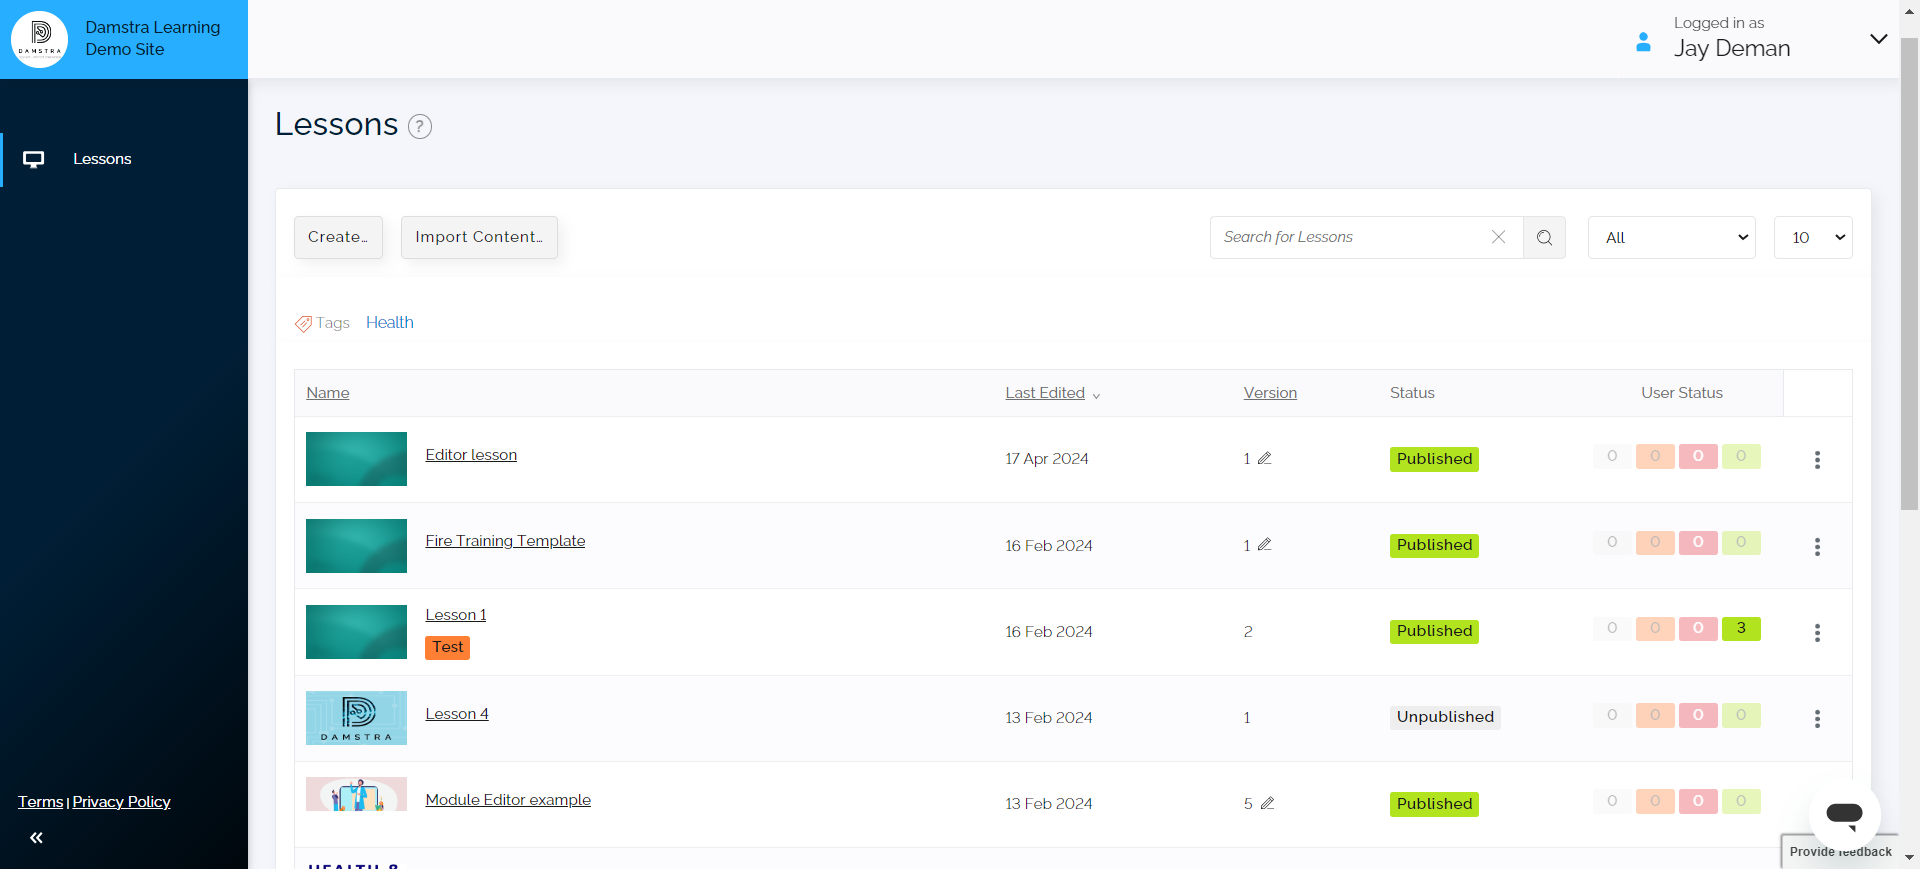Click the Tags label icon
Image resolution: width=1920 pixels, height=869 pixels.
(303, 324)
